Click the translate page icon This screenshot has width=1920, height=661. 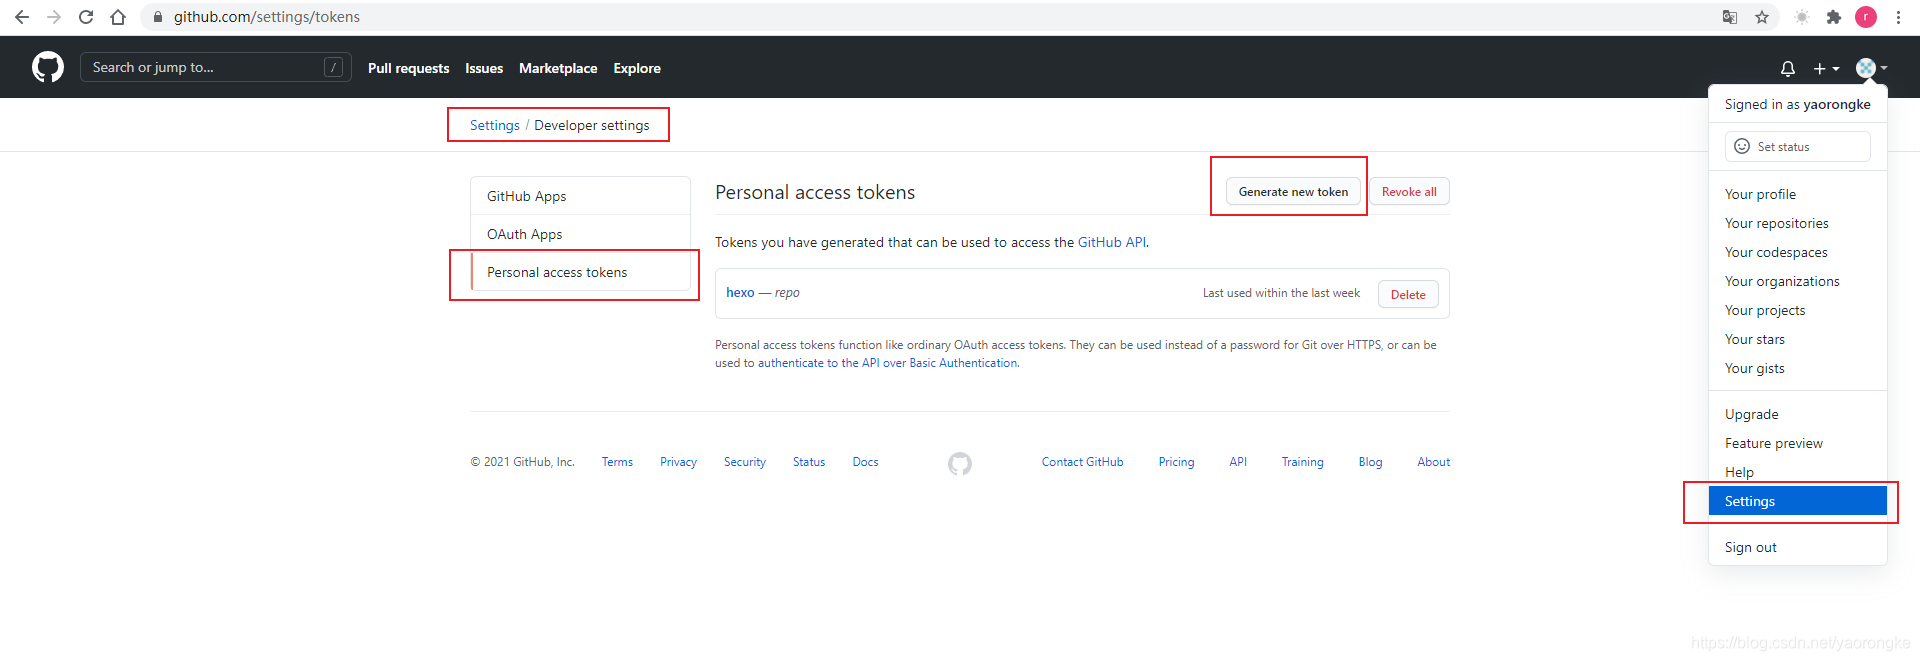(1730, 17)
